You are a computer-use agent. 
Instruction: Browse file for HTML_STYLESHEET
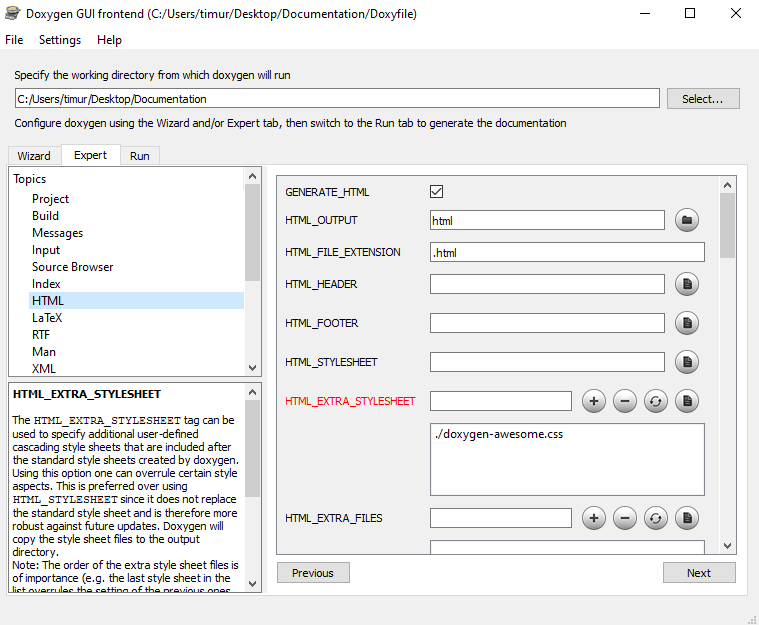coord(687,362)
